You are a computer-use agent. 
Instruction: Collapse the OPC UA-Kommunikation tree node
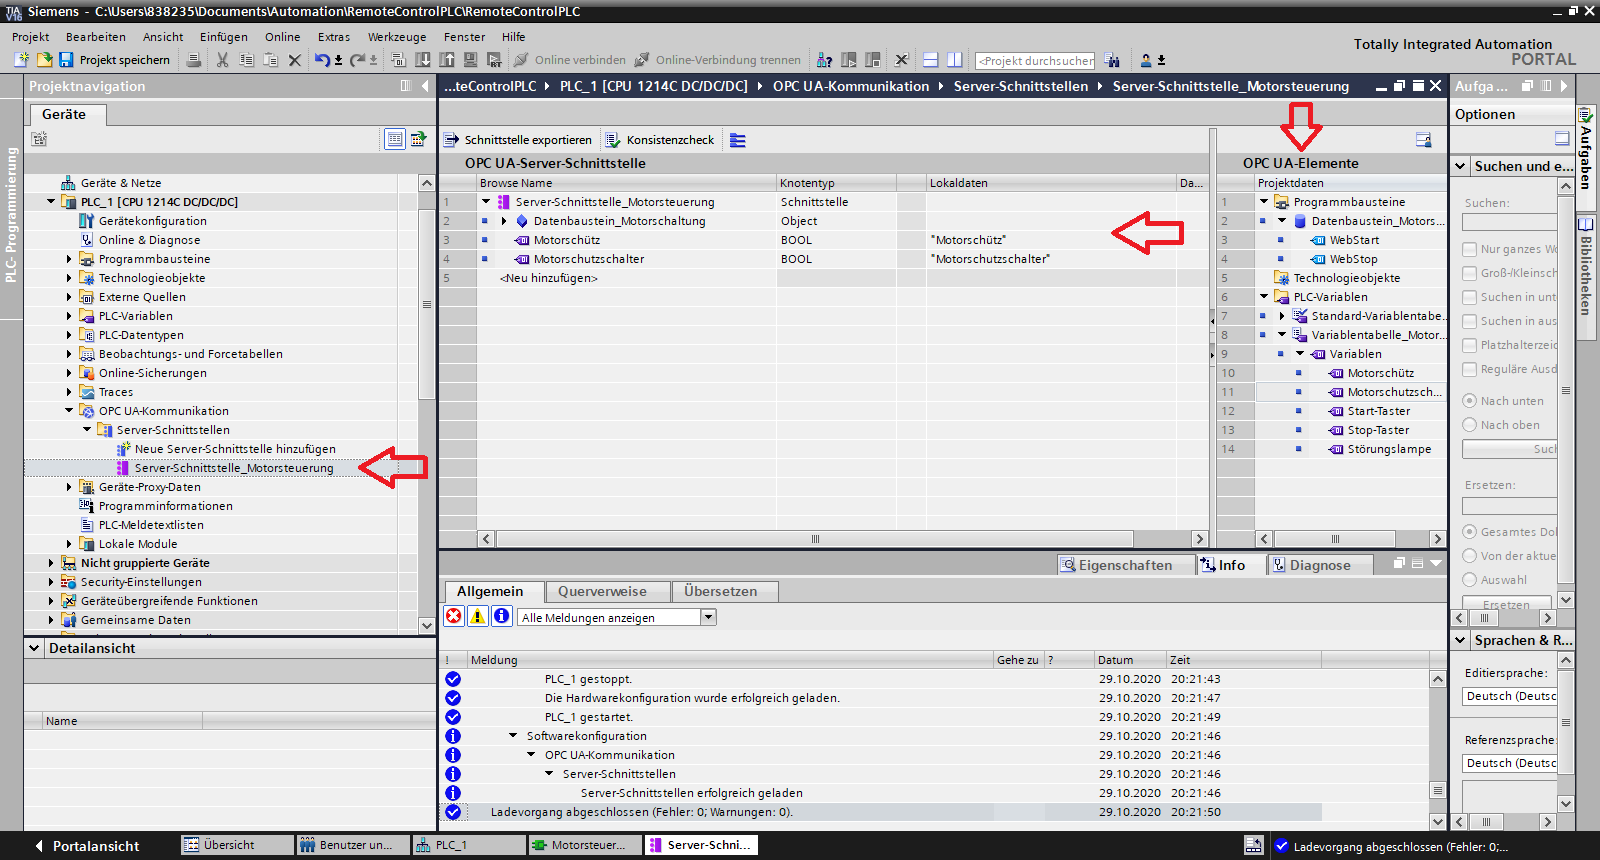click(69, 411)
